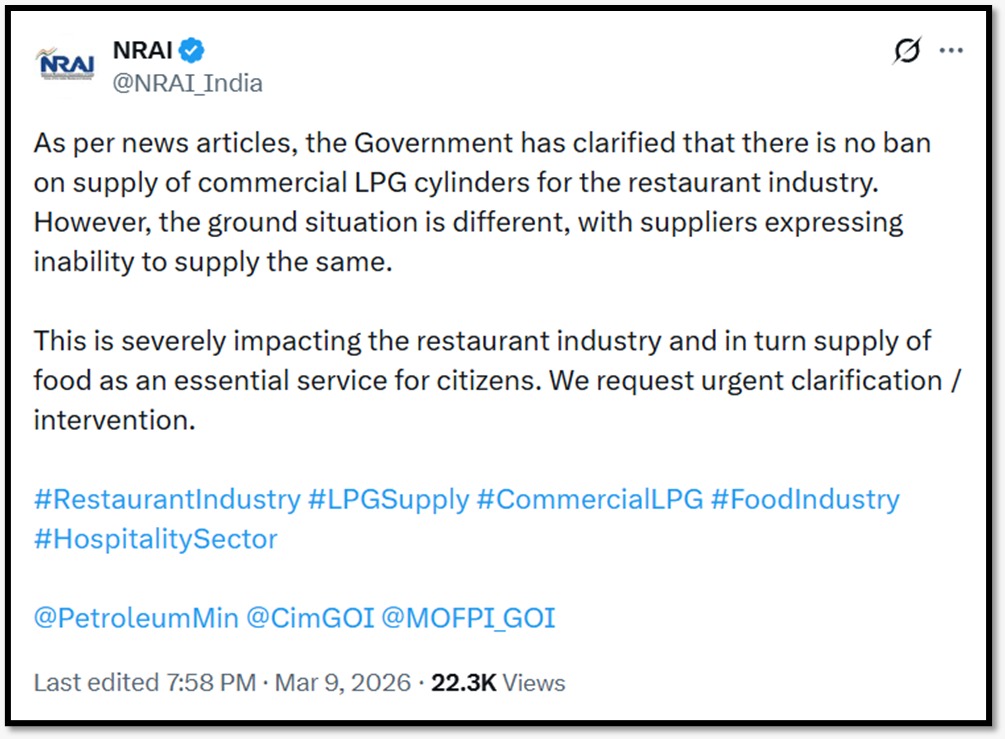The width and height of the screenshot is (1005, 739).
Task: Click the paragraph requesting urgent clarification
Action: (x=480, y=380)
